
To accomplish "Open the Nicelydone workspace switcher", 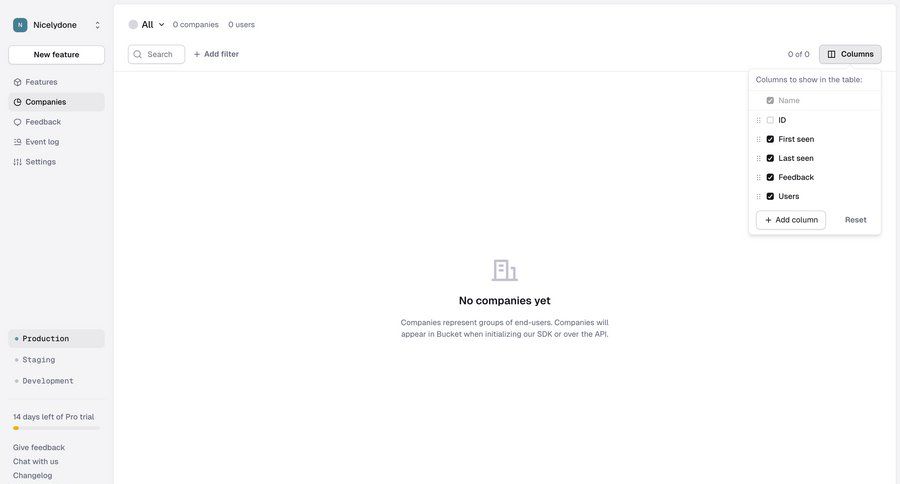I will click(x=56, y=25).
